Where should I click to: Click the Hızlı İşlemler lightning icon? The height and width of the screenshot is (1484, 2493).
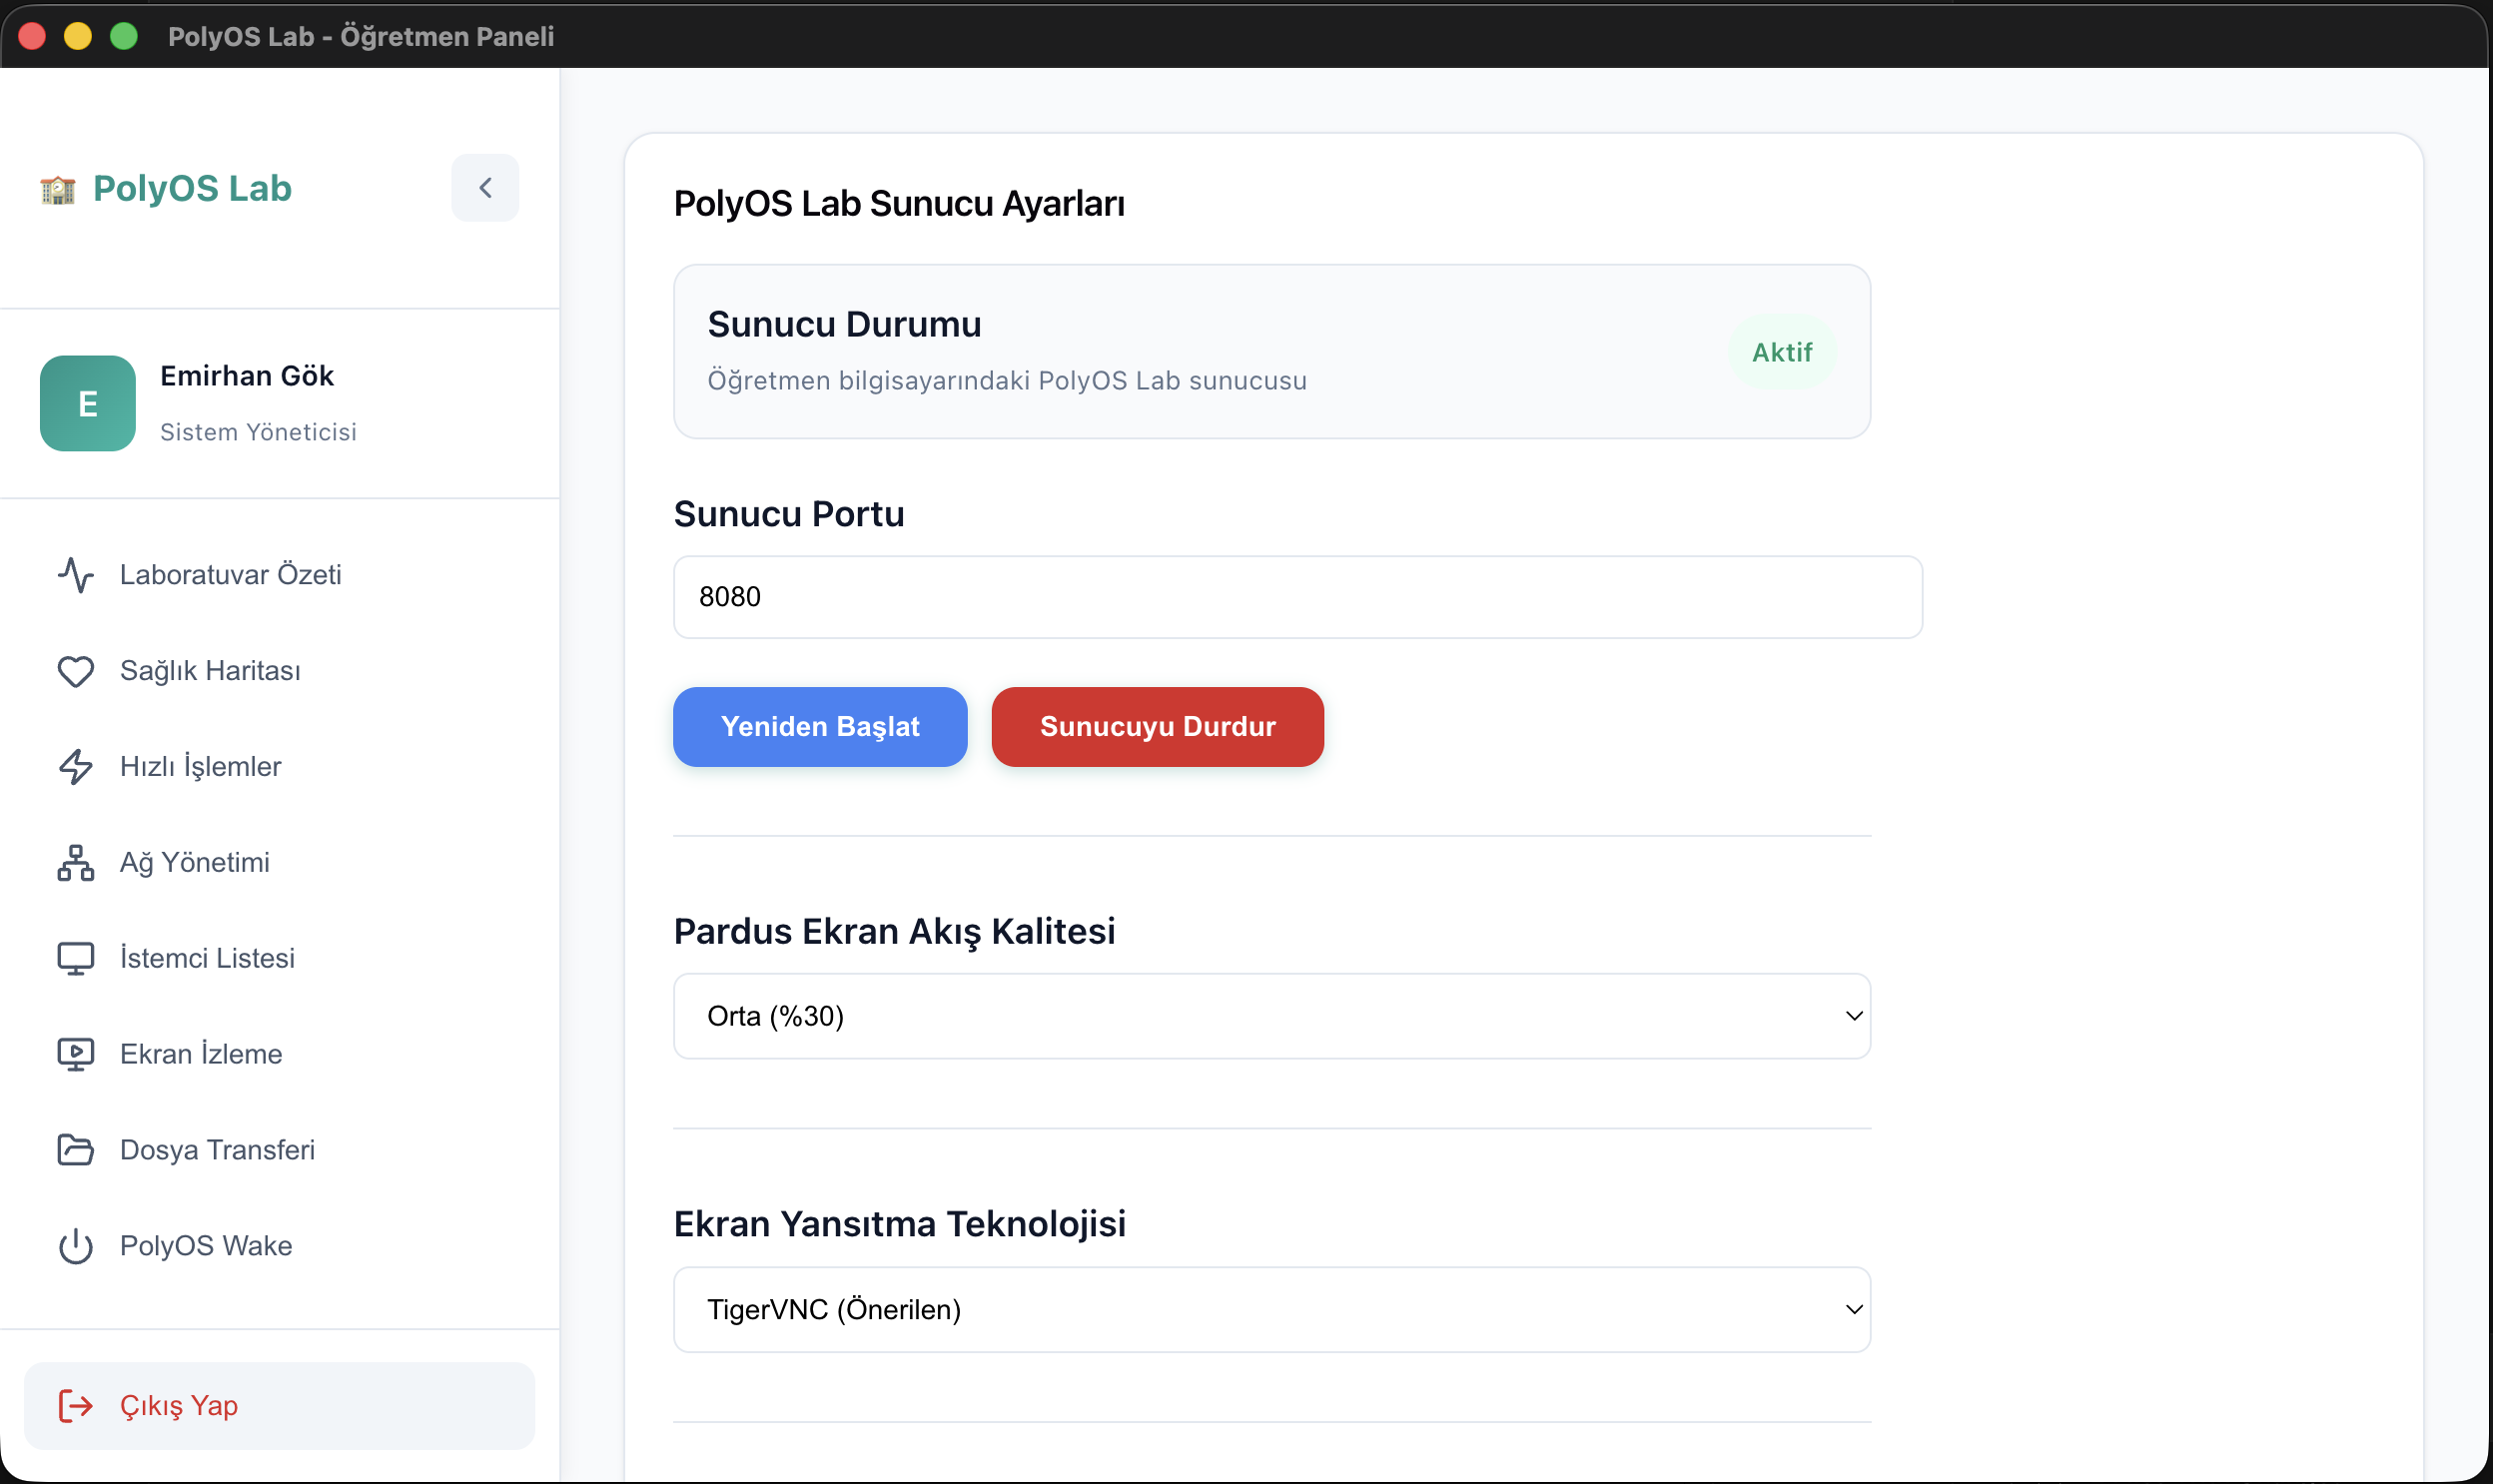(x=76, y=767)
